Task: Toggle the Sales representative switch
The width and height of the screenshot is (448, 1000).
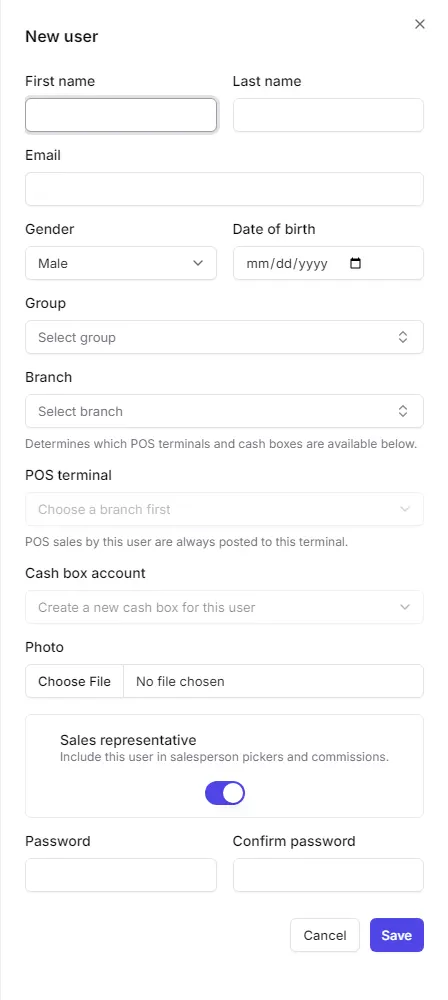Action: tap(225, 793)
